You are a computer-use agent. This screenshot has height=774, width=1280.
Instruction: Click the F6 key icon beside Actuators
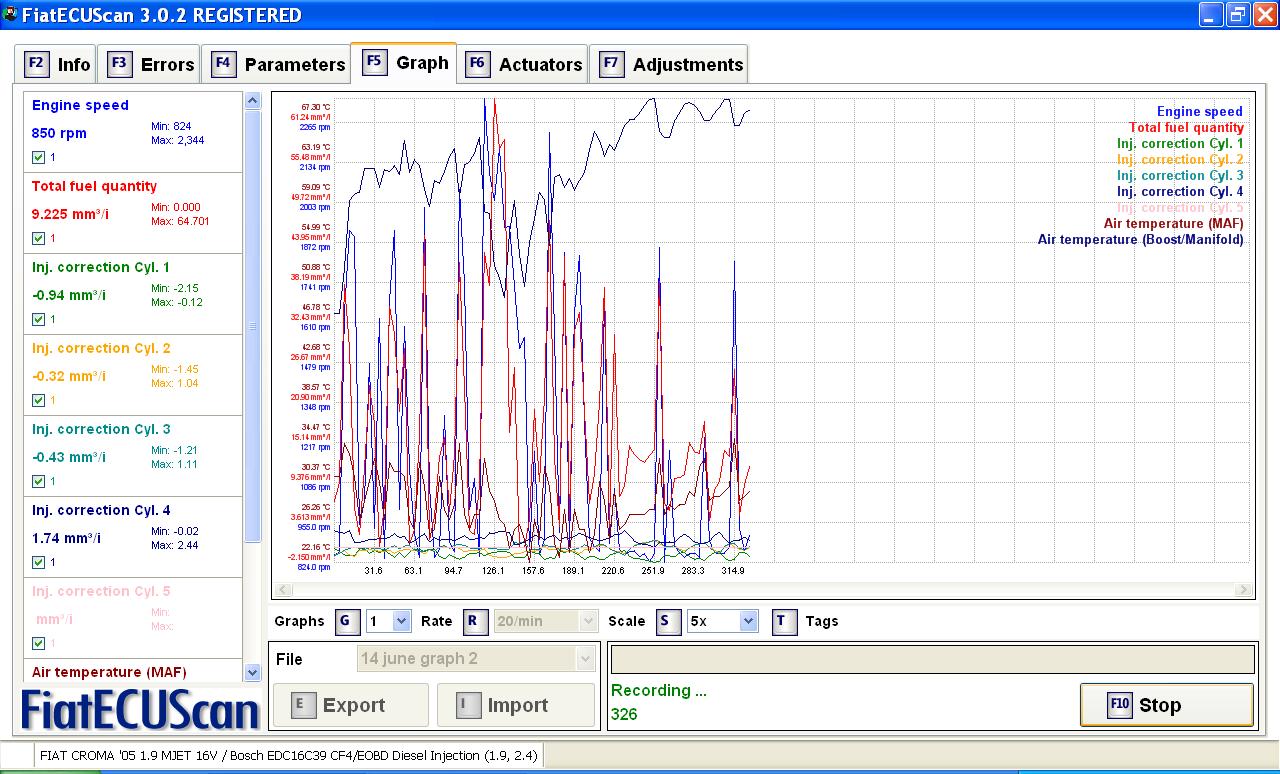pyautogui.click(x=477, y=64)
